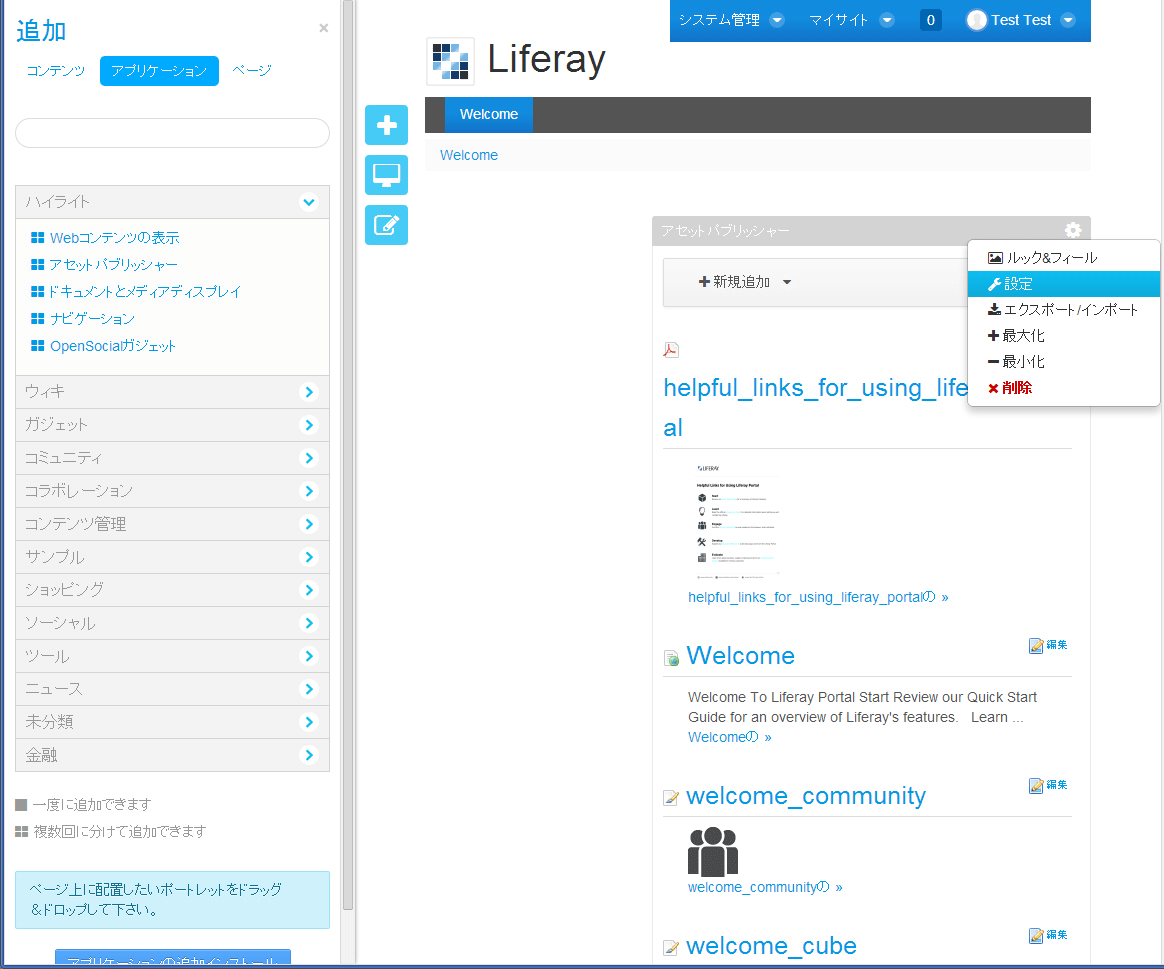Switch to コンテンツ tab
Viewport: 1164px width, 969px height.
(56, 71)
